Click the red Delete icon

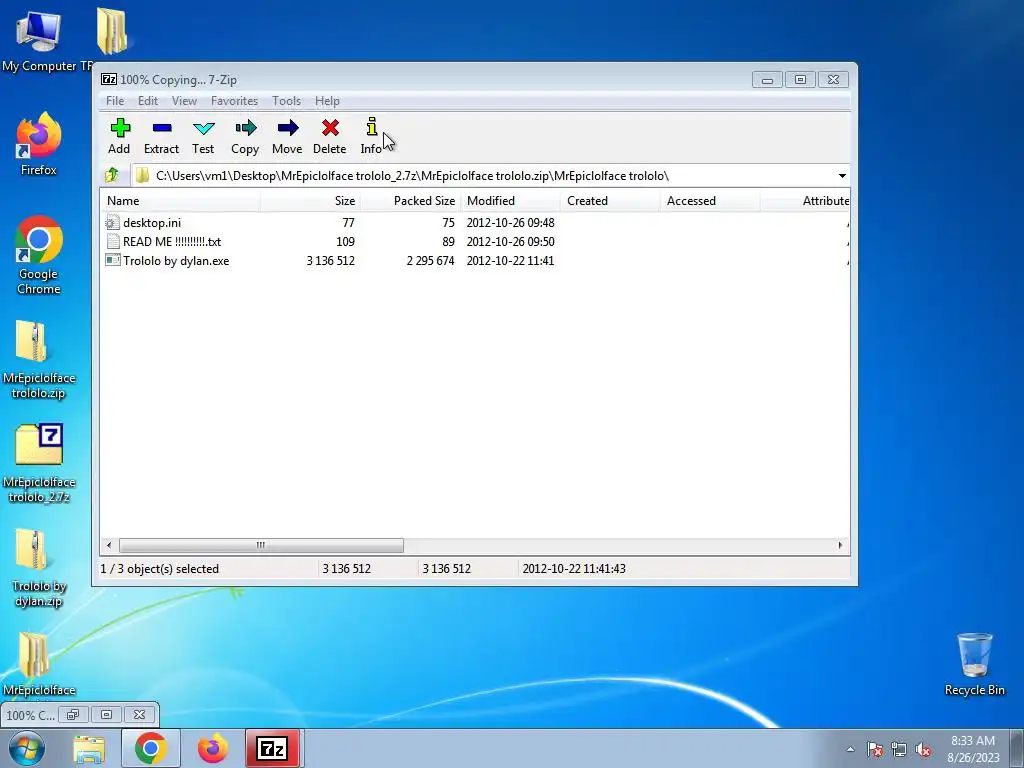click(330, 128)
